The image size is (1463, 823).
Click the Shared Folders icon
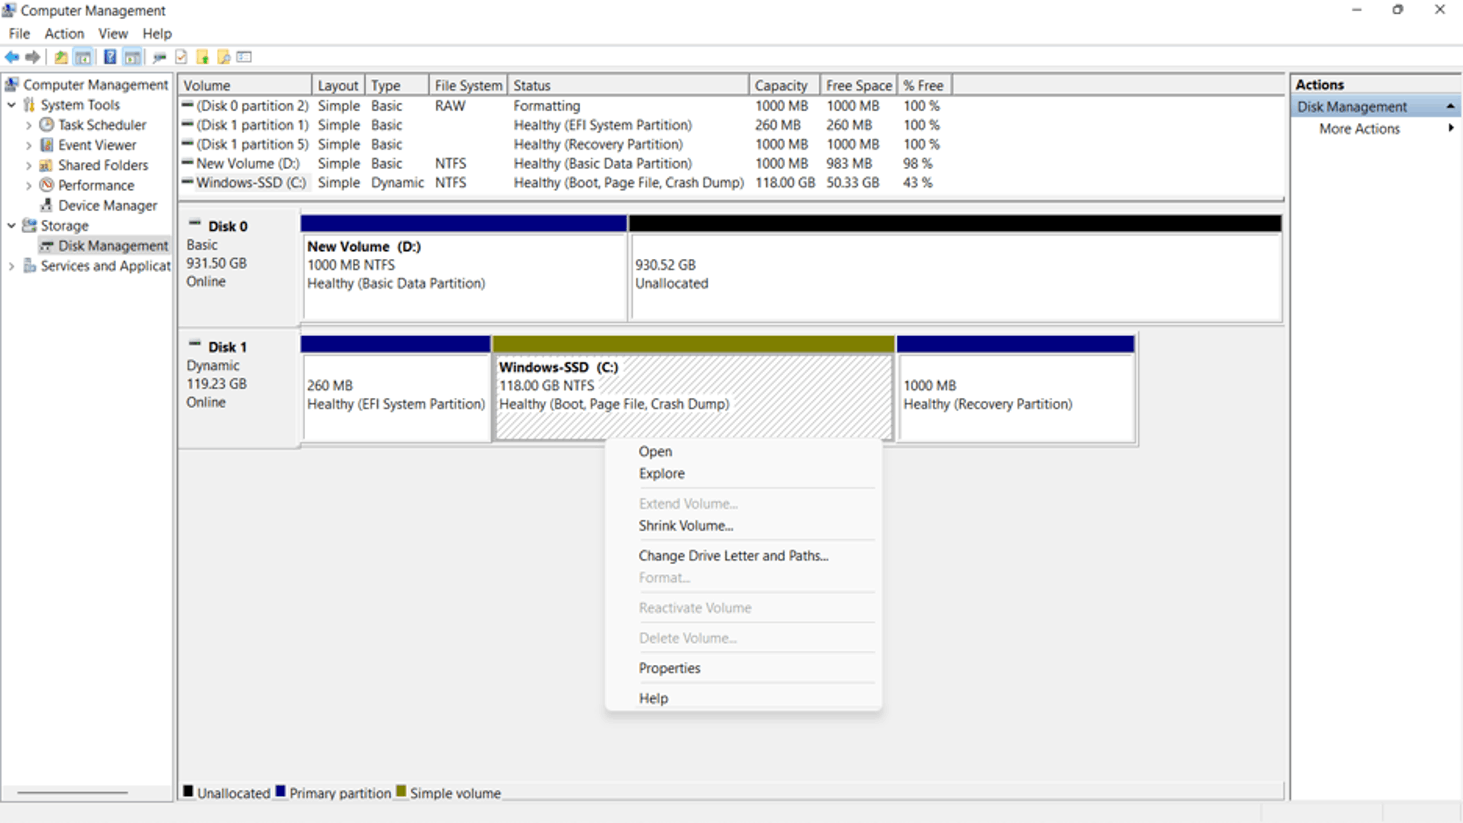46,165
